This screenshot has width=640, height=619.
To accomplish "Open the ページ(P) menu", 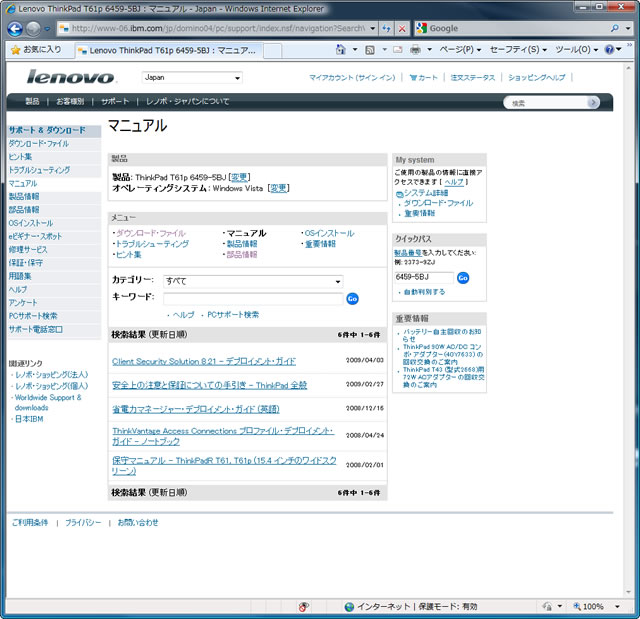I will (460, 50).
